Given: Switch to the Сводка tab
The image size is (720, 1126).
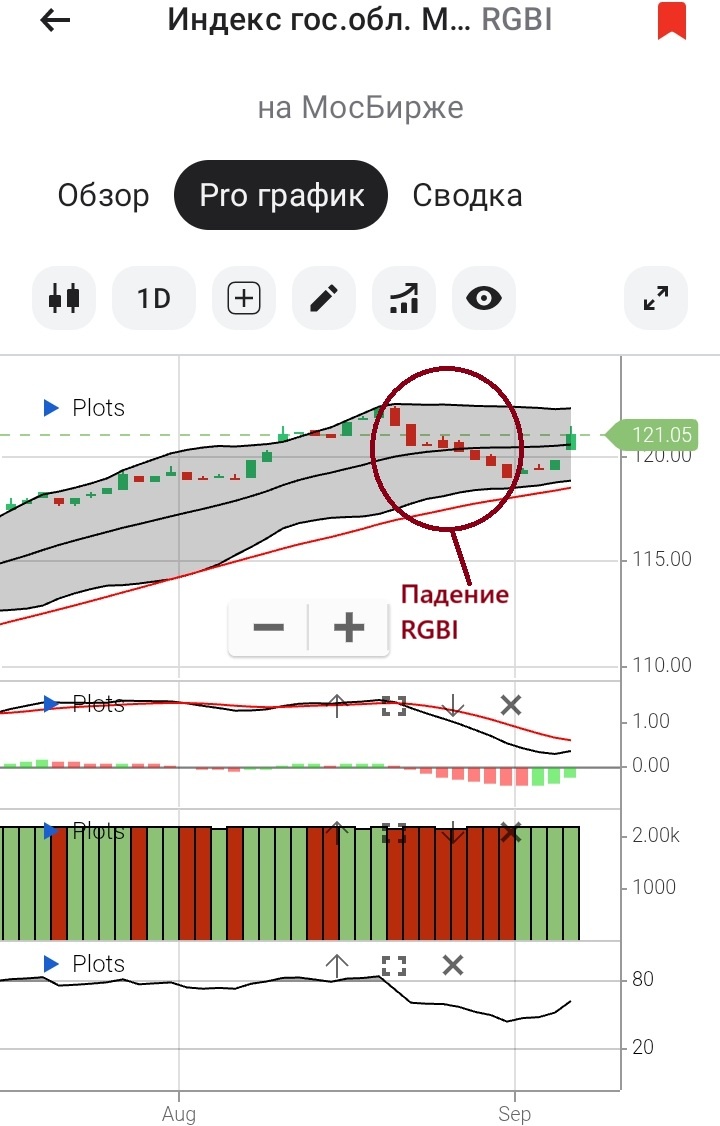Looking at the screenshot, I should coord(467,195).
